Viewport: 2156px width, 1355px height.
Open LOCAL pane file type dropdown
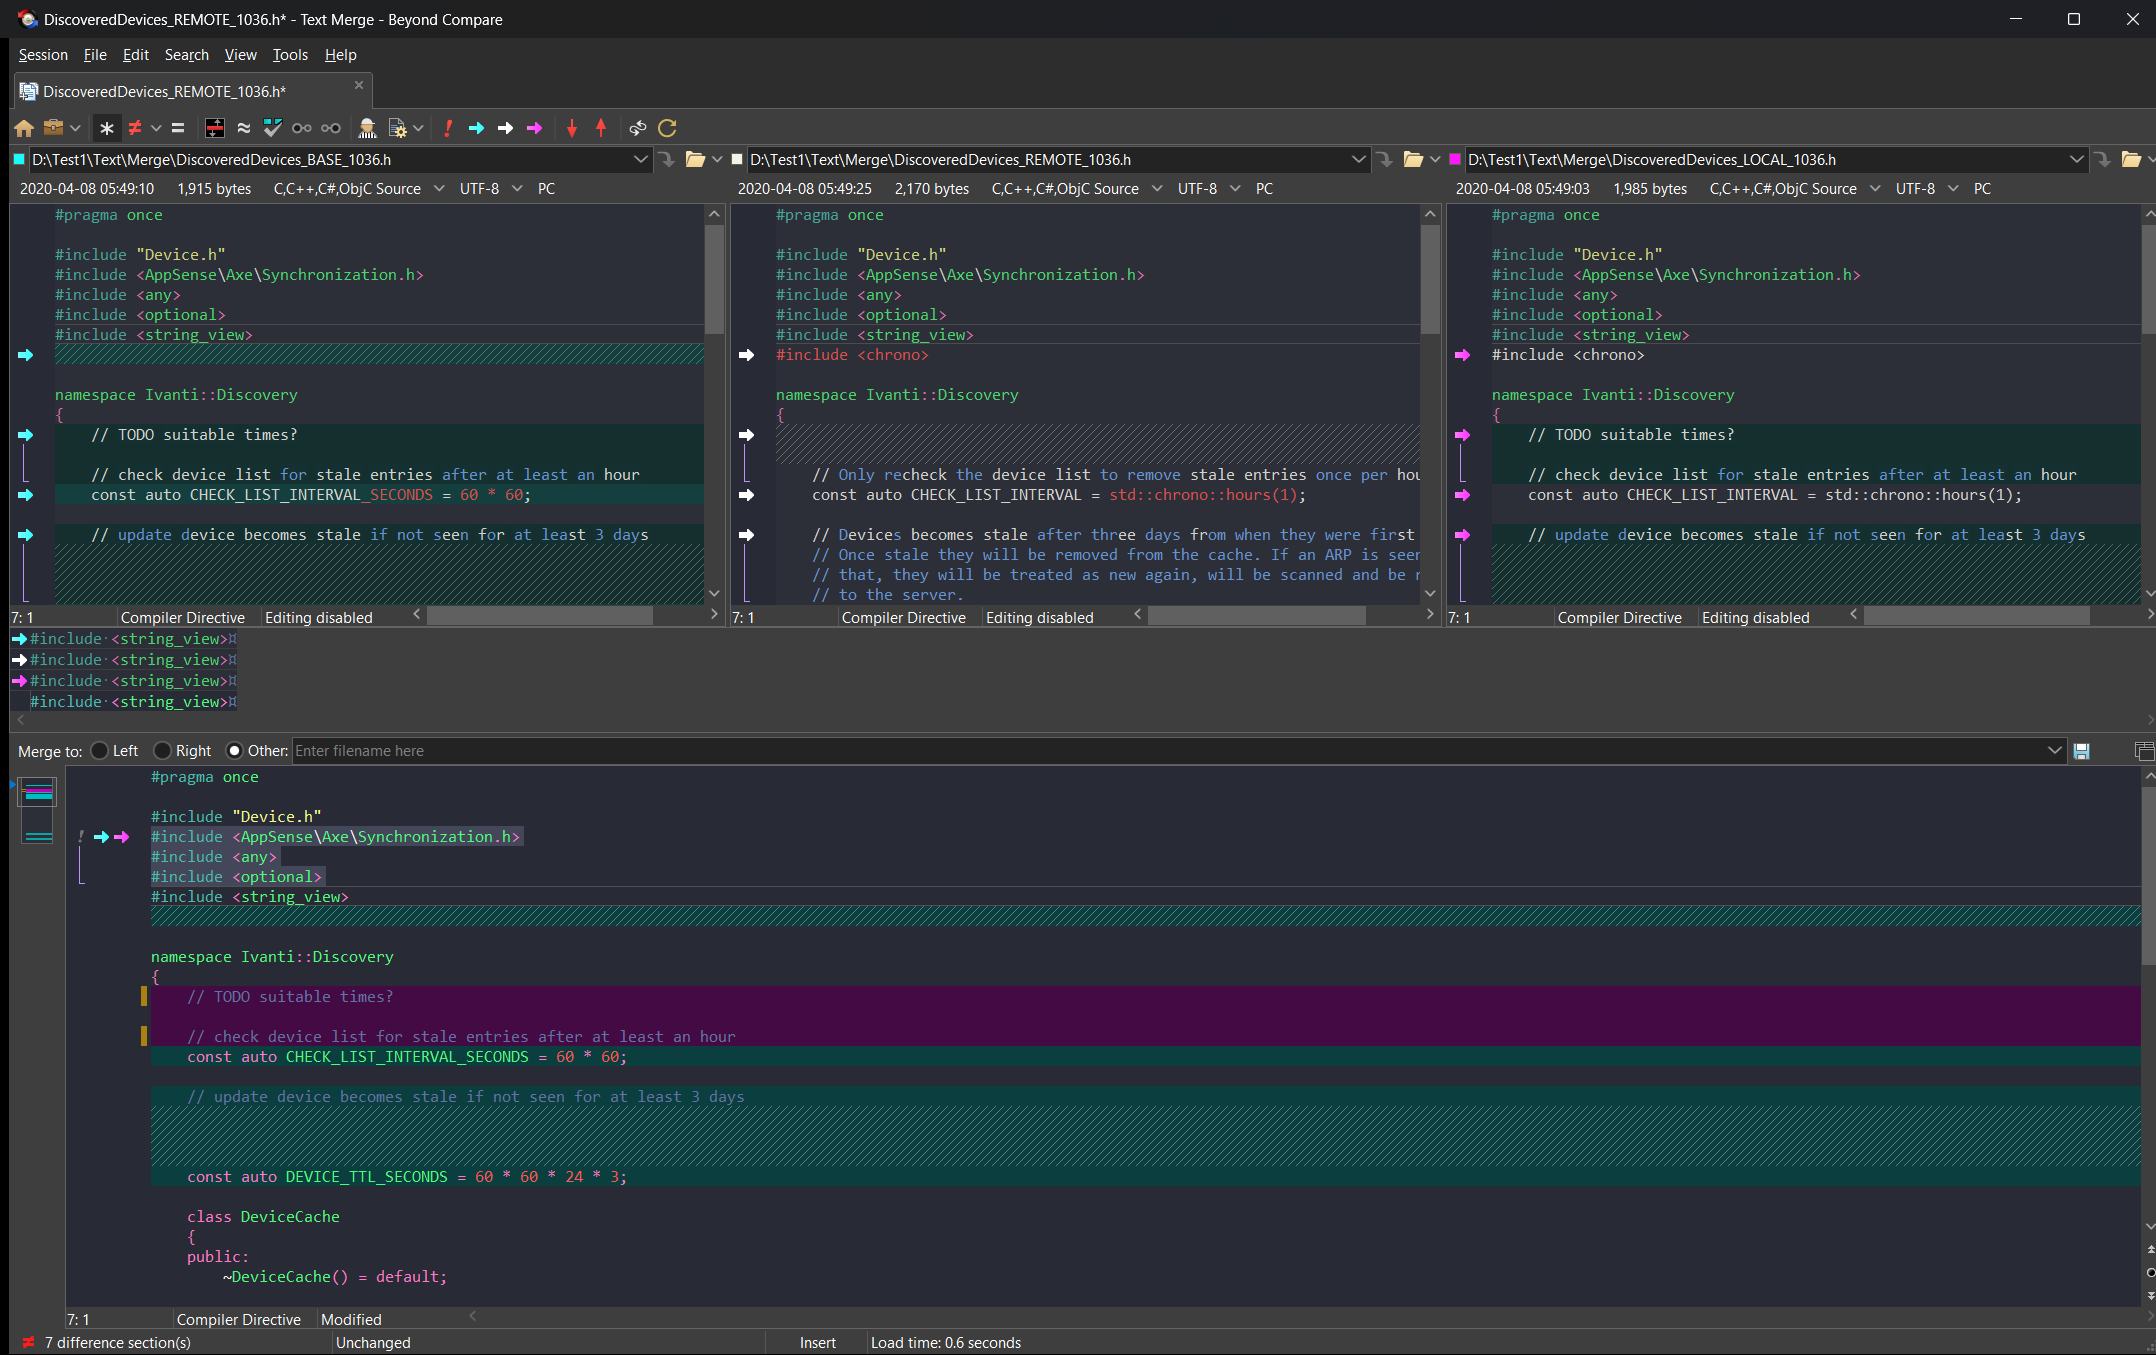(1875, 189)
